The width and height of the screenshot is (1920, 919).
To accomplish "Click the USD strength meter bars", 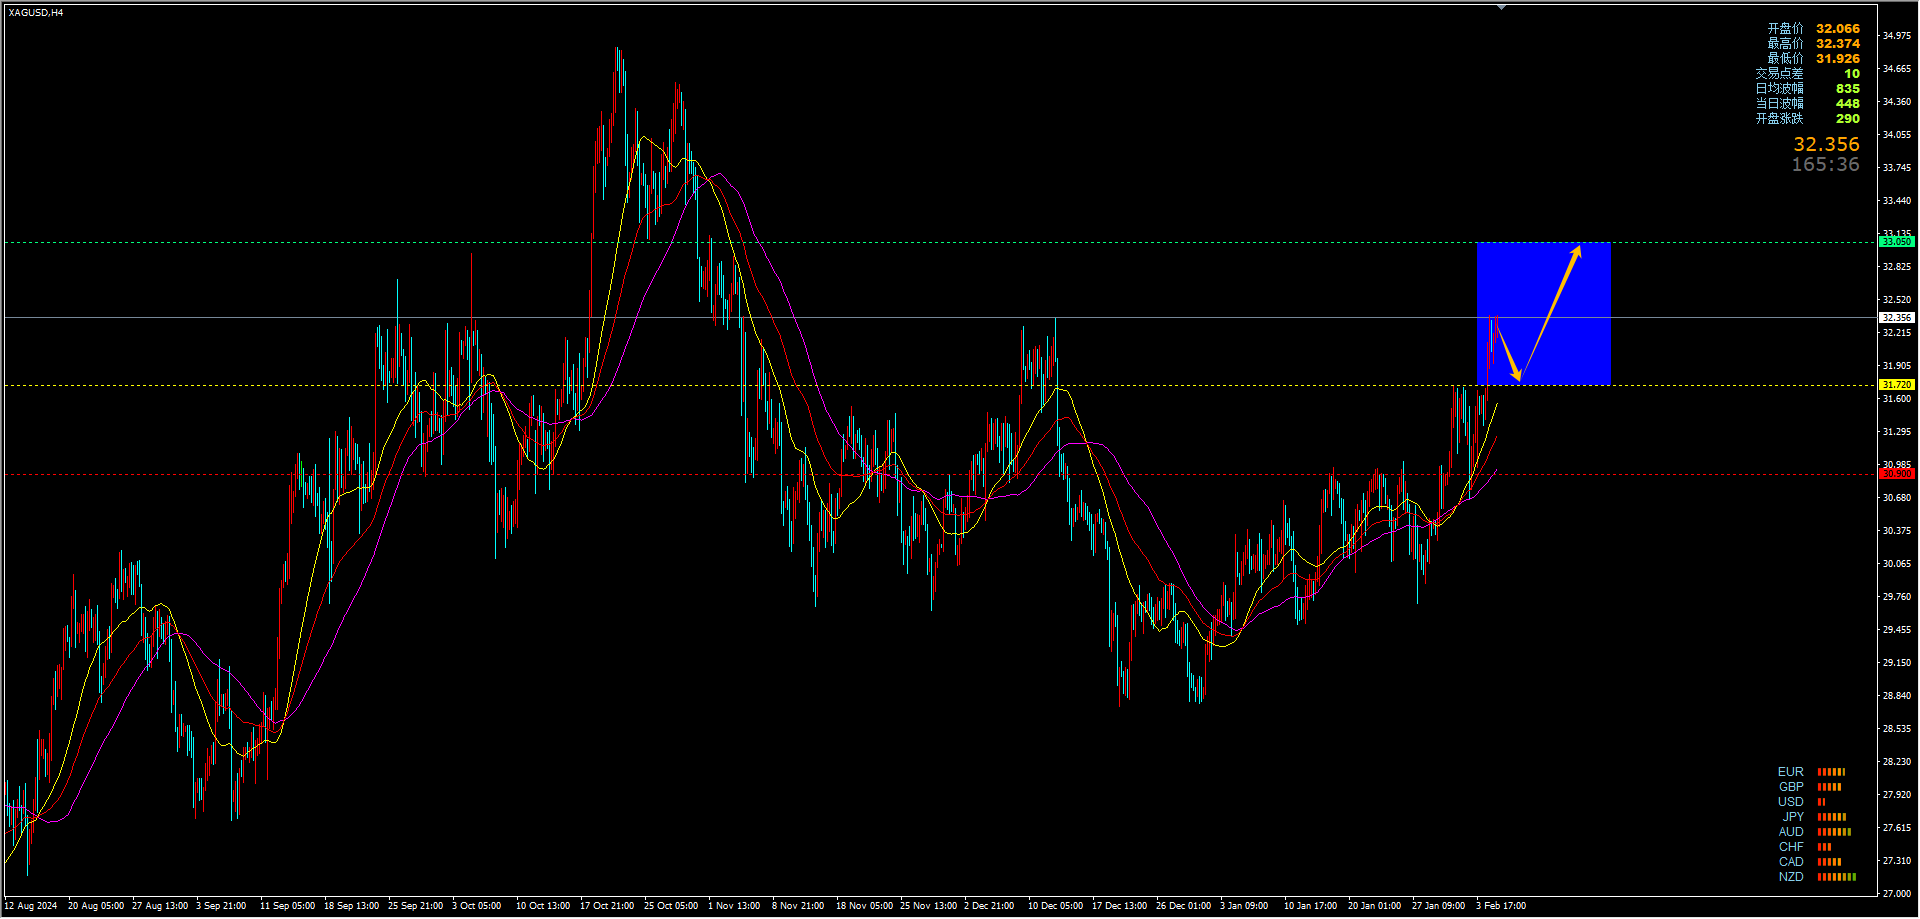I will (1821, 802).
